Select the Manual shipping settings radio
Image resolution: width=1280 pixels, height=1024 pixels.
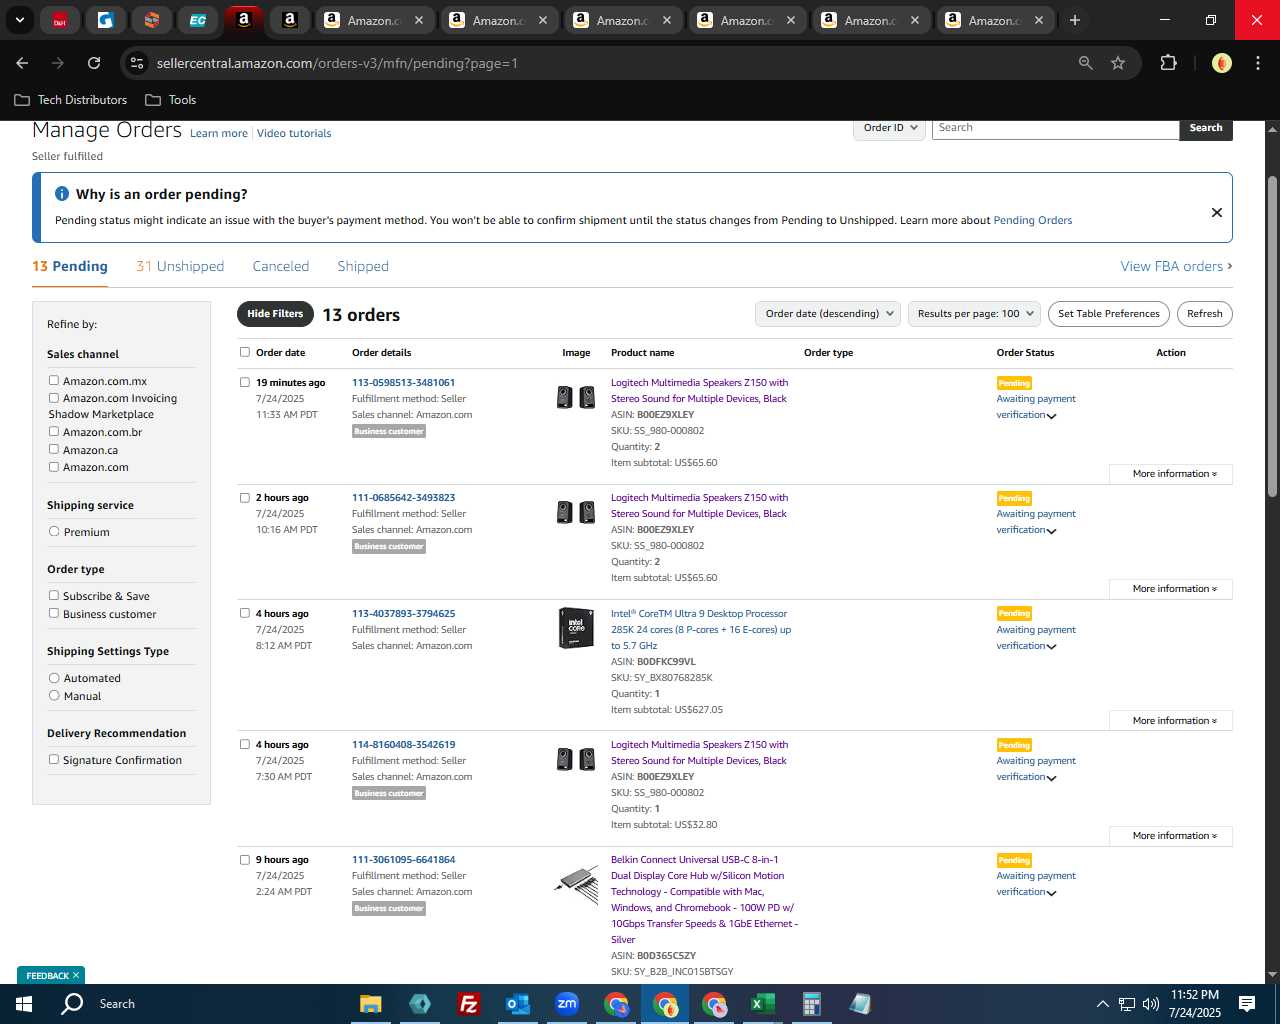(x=54, y=695)
